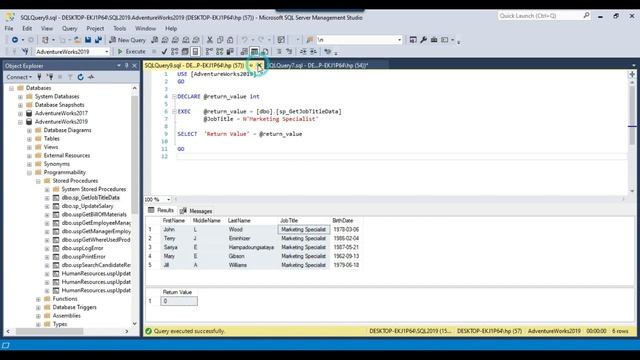Click the Toolbox icon in the toolbar

(434, 40)
